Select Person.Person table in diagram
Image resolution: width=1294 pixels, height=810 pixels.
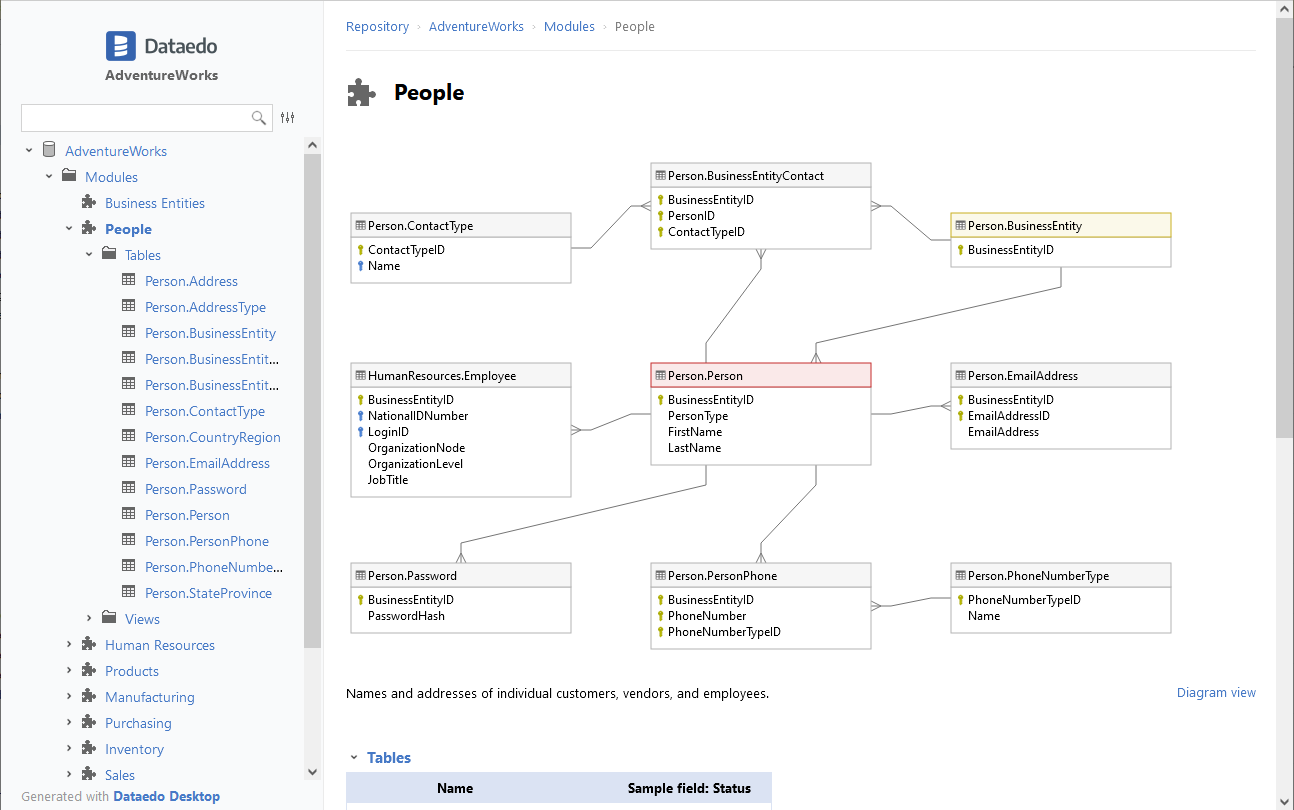click(x=760, y=376)
